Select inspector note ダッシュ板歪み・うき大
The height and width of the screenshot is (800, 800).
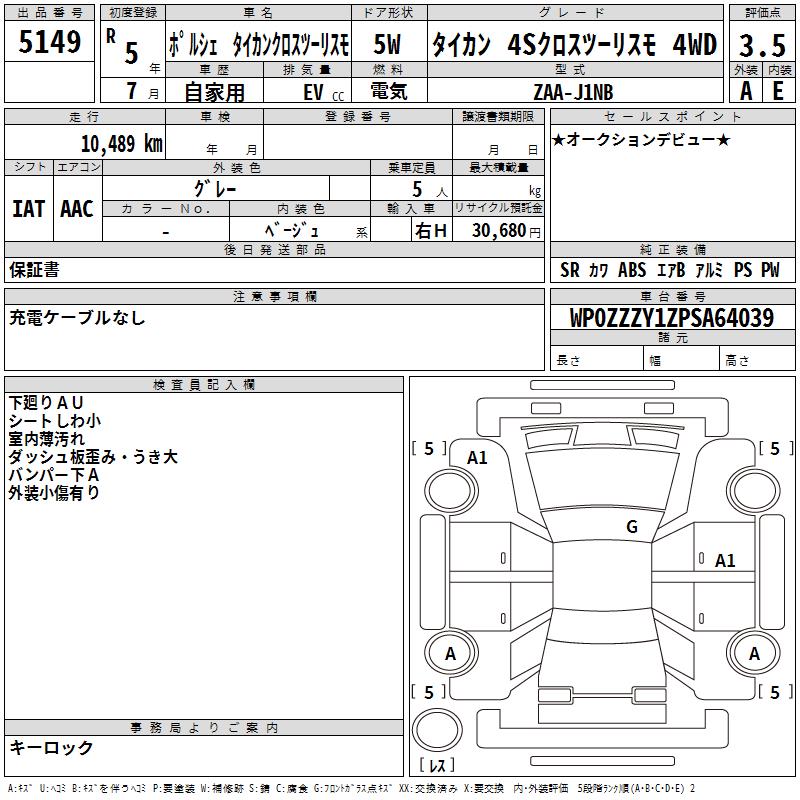93,457
